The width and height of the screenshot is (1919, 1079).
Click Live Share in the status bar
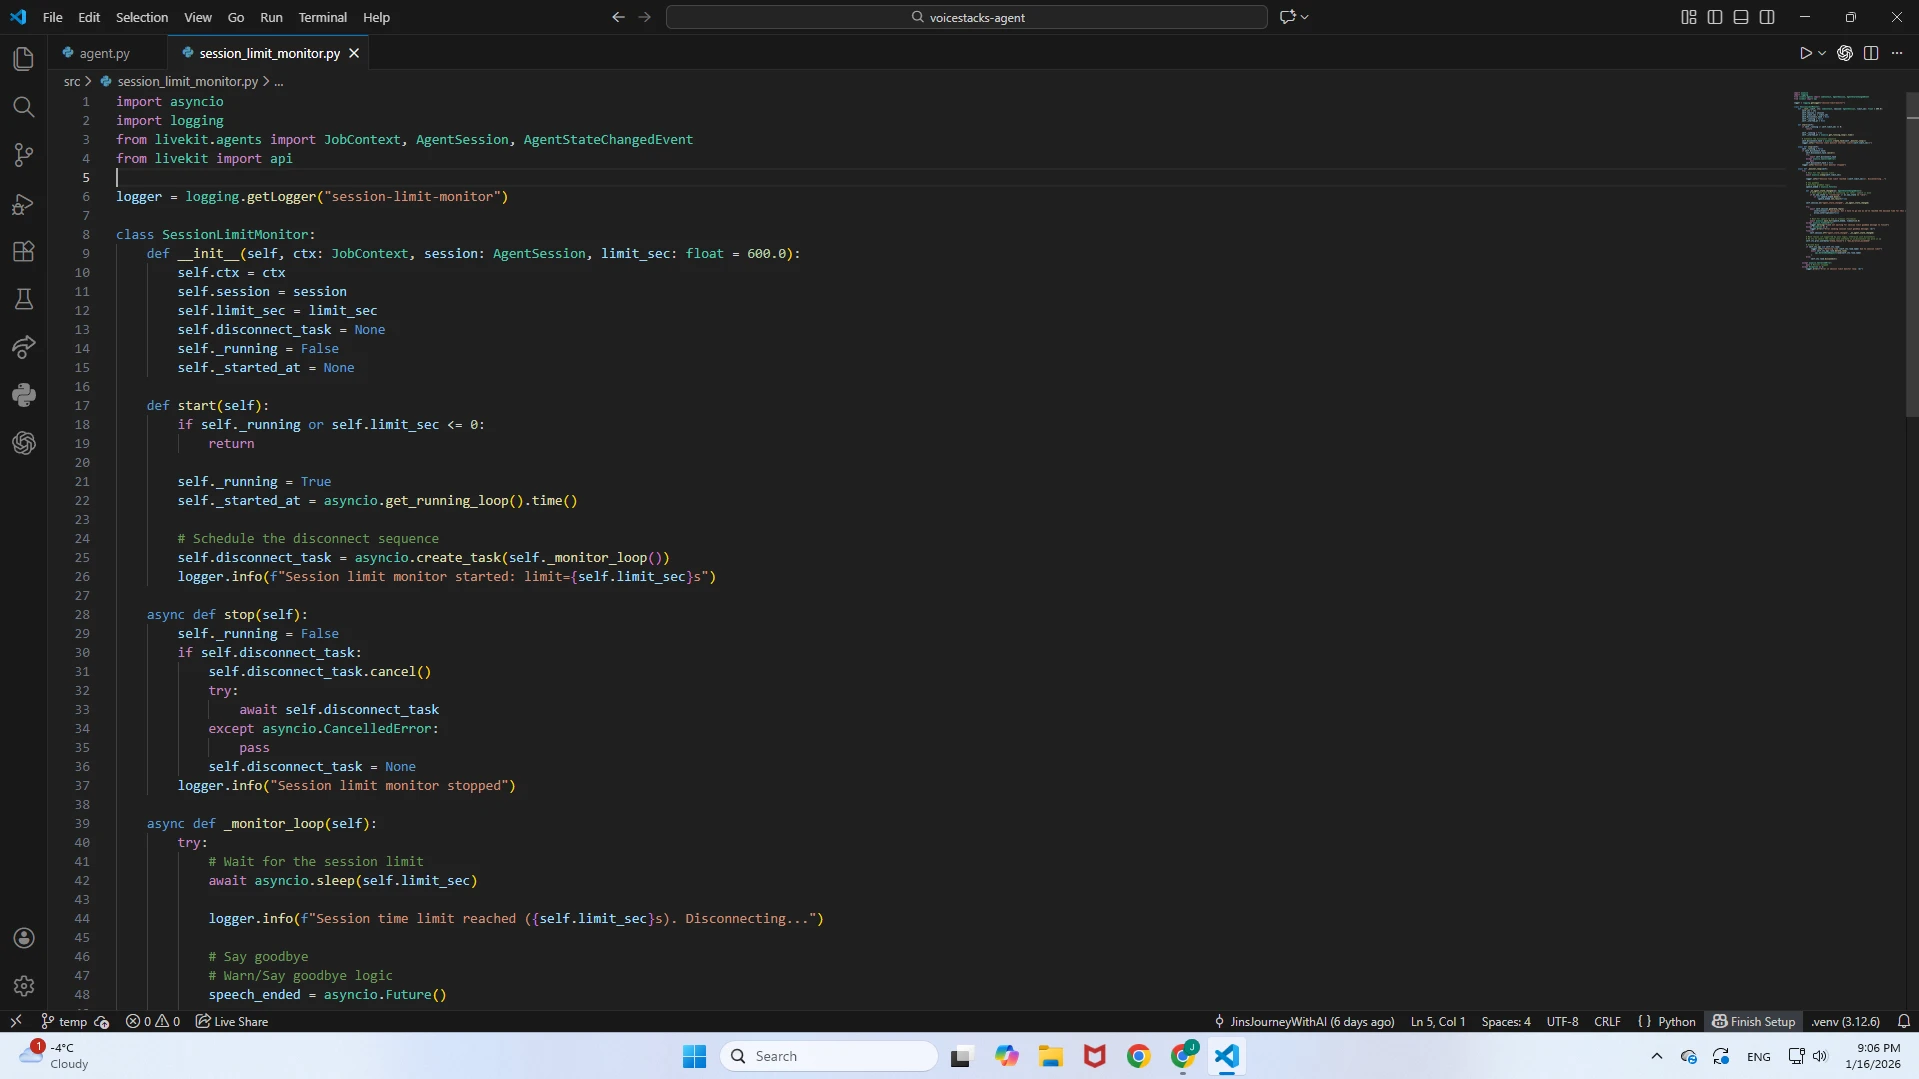[x=232, y=1022]
